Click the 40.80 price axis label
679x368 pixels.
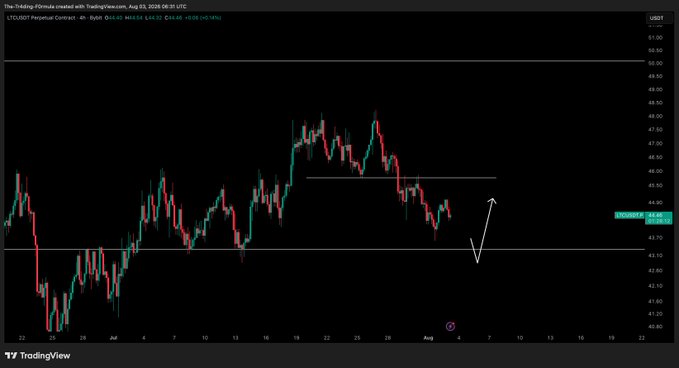click(x=655, y=326)
